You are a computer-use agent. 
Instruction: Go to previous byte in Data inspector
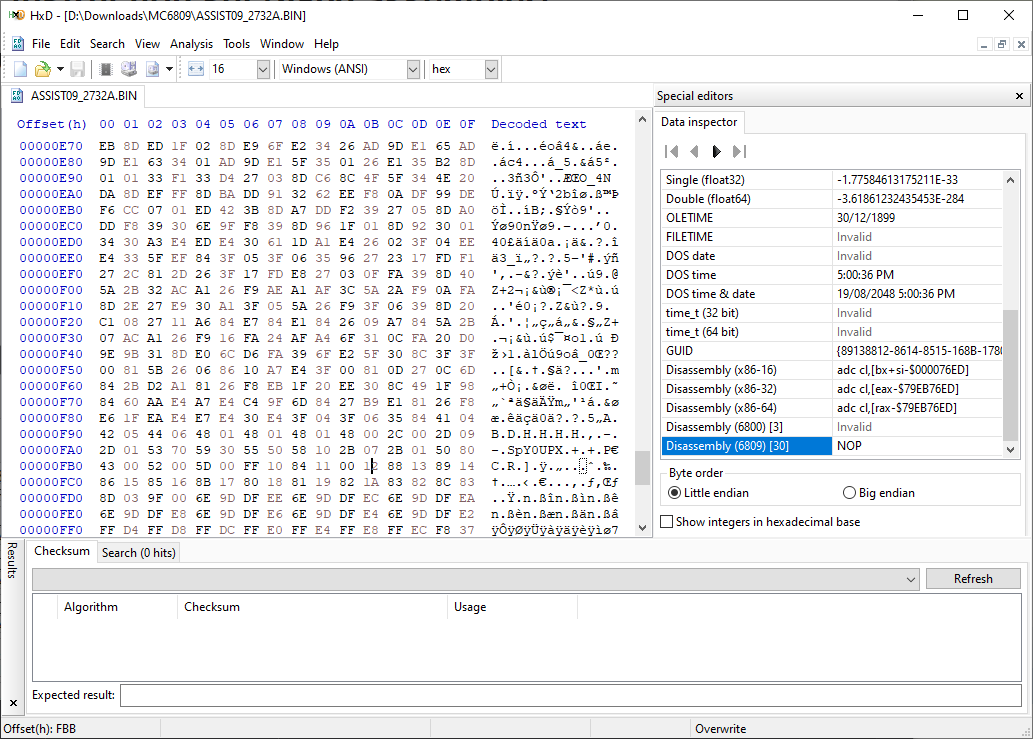click(694, 151)
